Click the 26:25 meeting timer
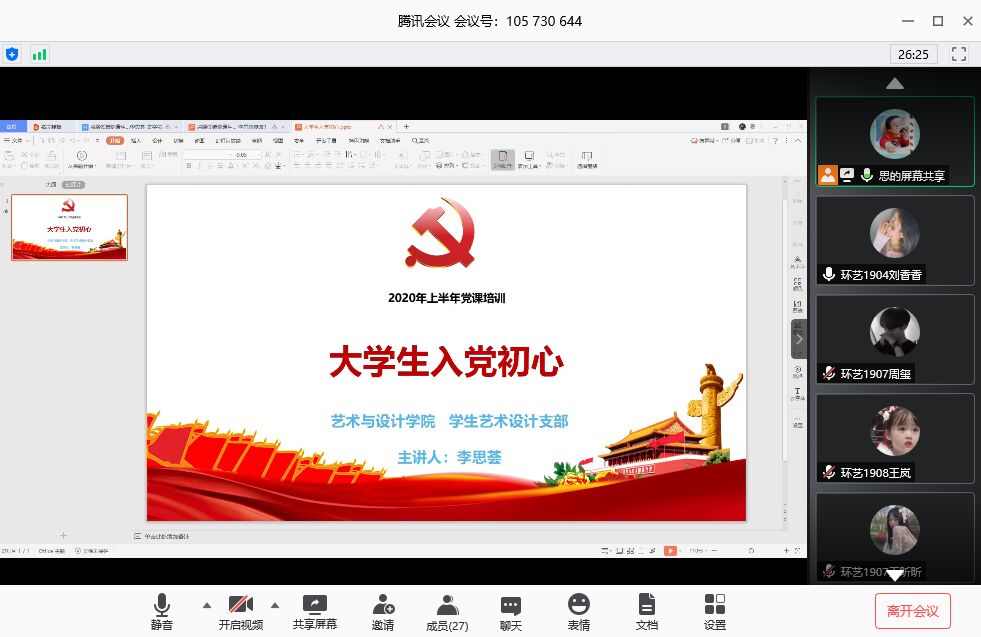Image resolution: width=981 pixels, height=637 pixels. [x=913, y=54]
